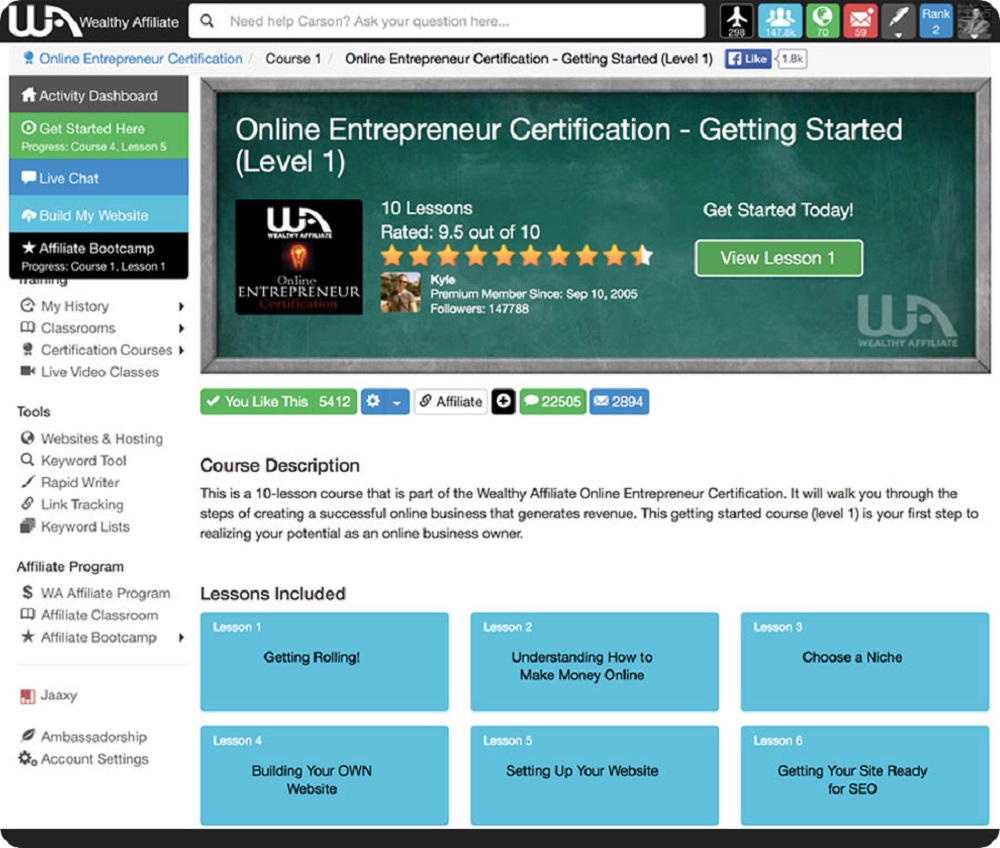
Task: Click the green globe notifications icon
Action: coord(822,21)
